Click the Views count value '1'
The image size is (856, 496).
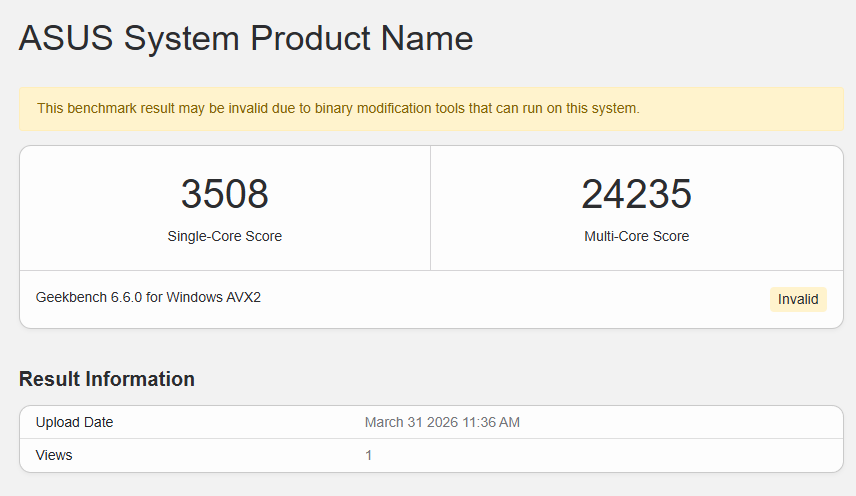tap(368, 455)
